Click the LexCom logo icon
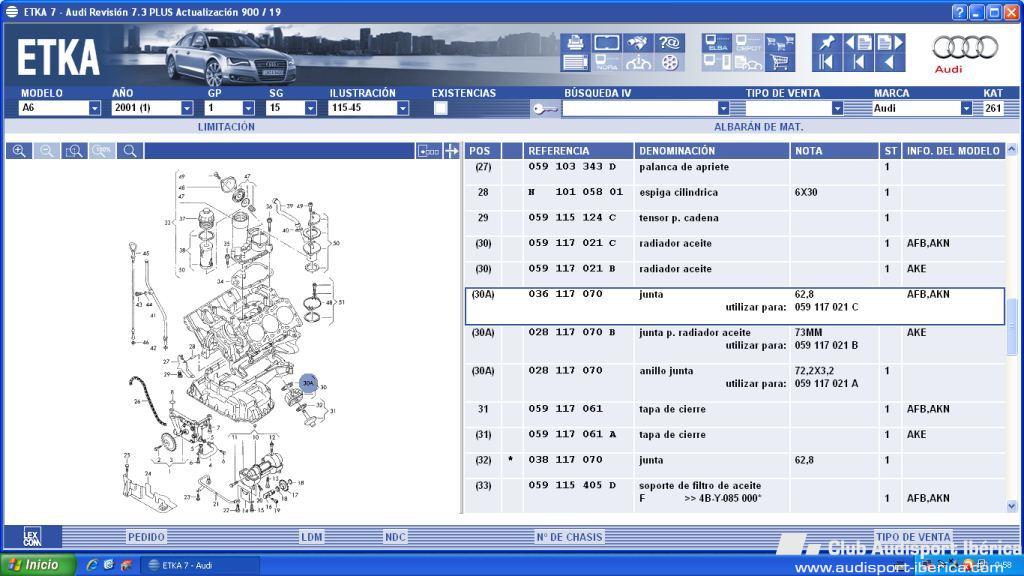The height and width of the screenshot is (576, 1024). click(x=32, y=537)
